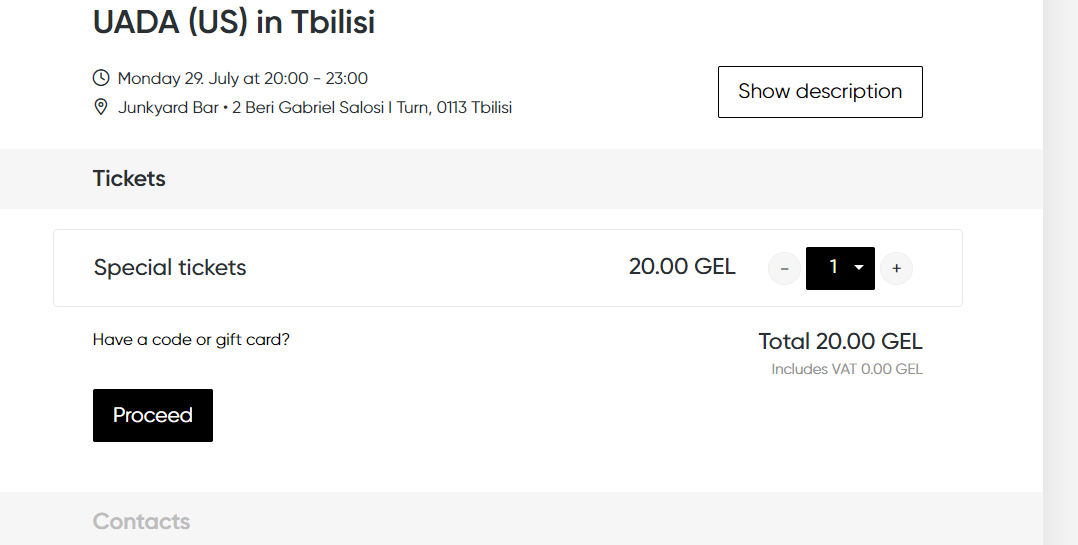Click the 20.00 GEL ticket price
The width and height of the screenshot is (1078, 545).
[682, 267]
